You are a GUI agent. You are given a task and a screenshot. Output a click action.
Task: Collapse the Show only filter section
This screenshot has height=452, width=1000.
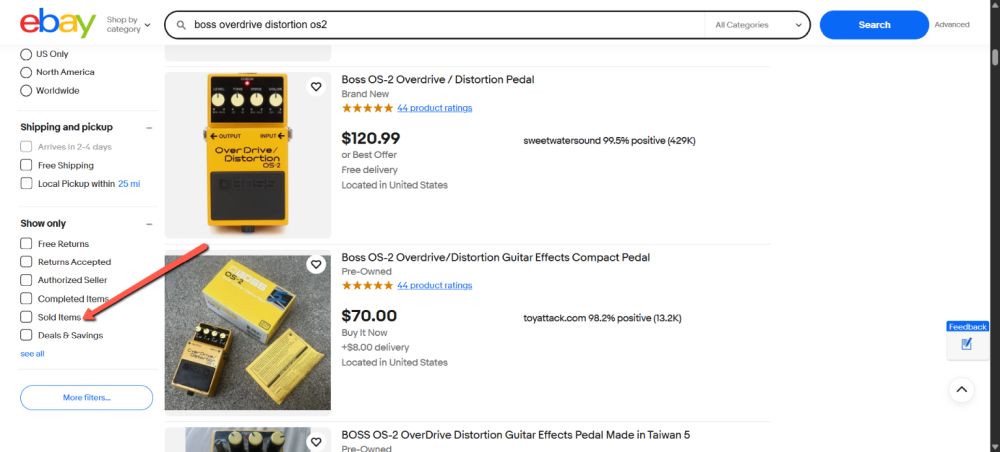149,224
